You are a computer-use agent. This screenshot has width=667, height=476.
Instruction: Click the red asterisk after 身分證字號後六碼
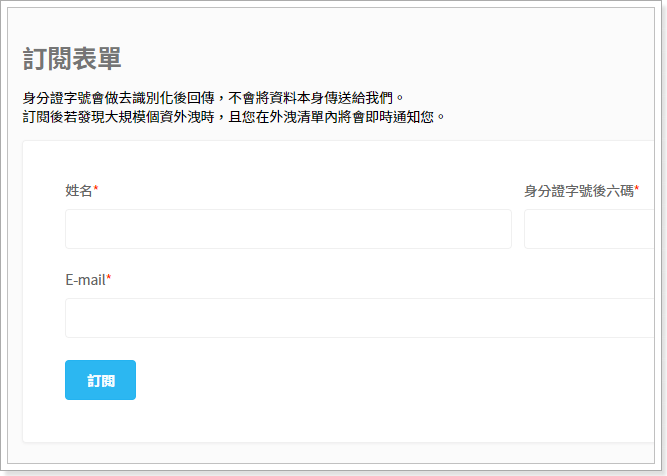pos(637,190)
